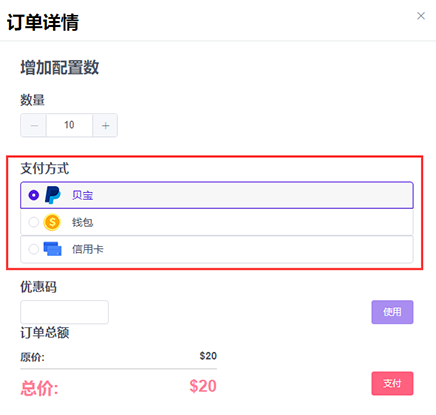
Task: Choose the 信用卡 payment option label
Action: (x=88, y=249)
